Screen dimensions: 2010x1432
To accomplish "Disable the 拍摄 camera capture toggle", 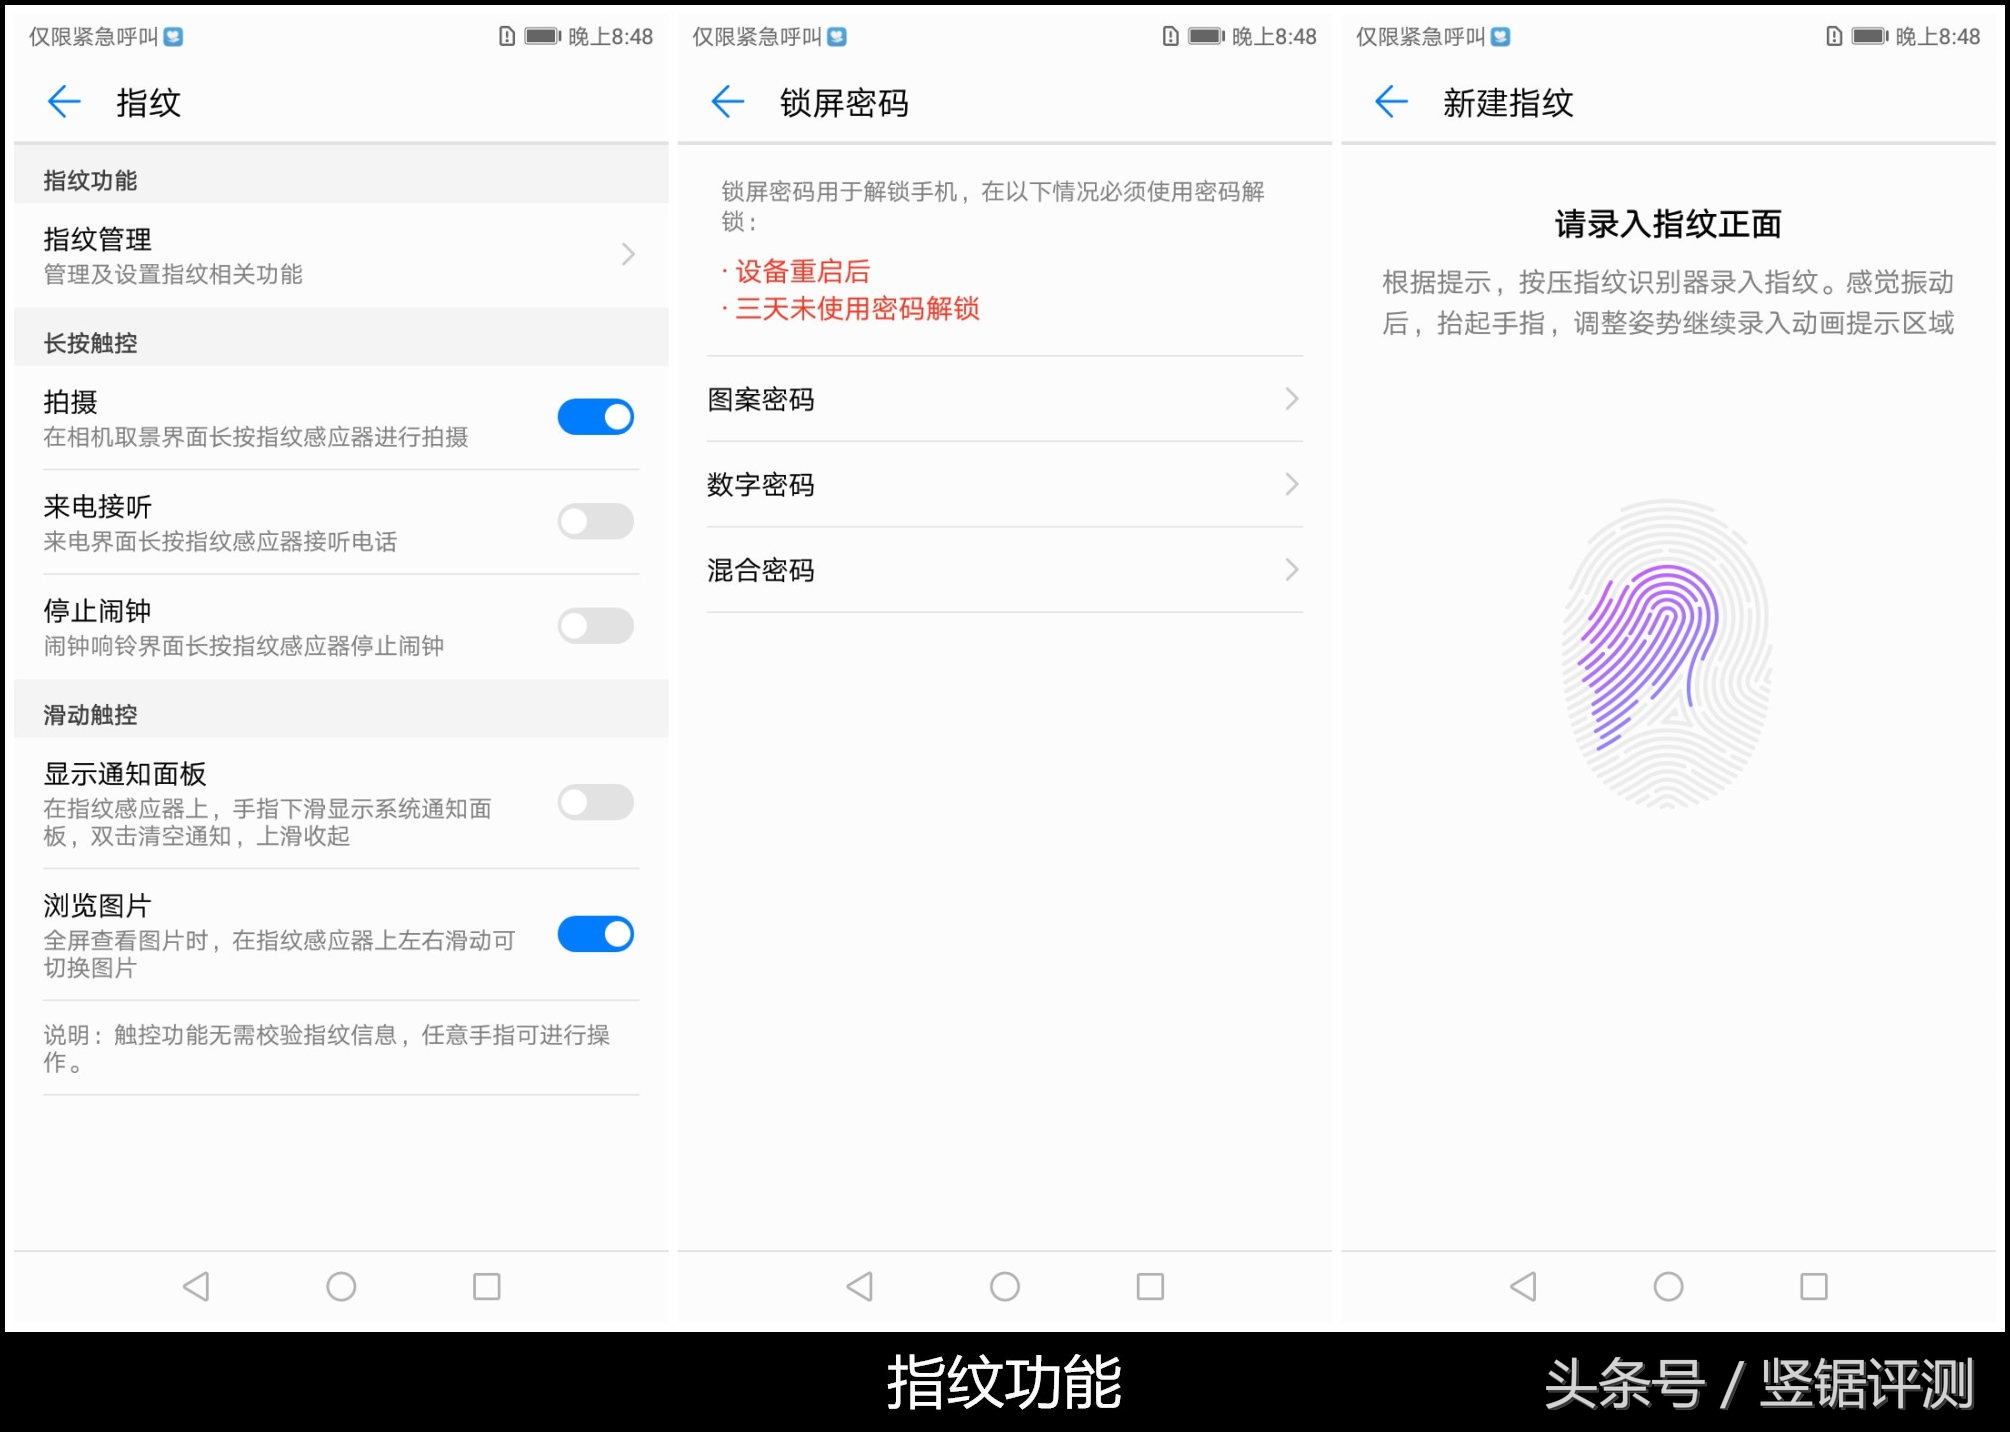I will 595,417.
